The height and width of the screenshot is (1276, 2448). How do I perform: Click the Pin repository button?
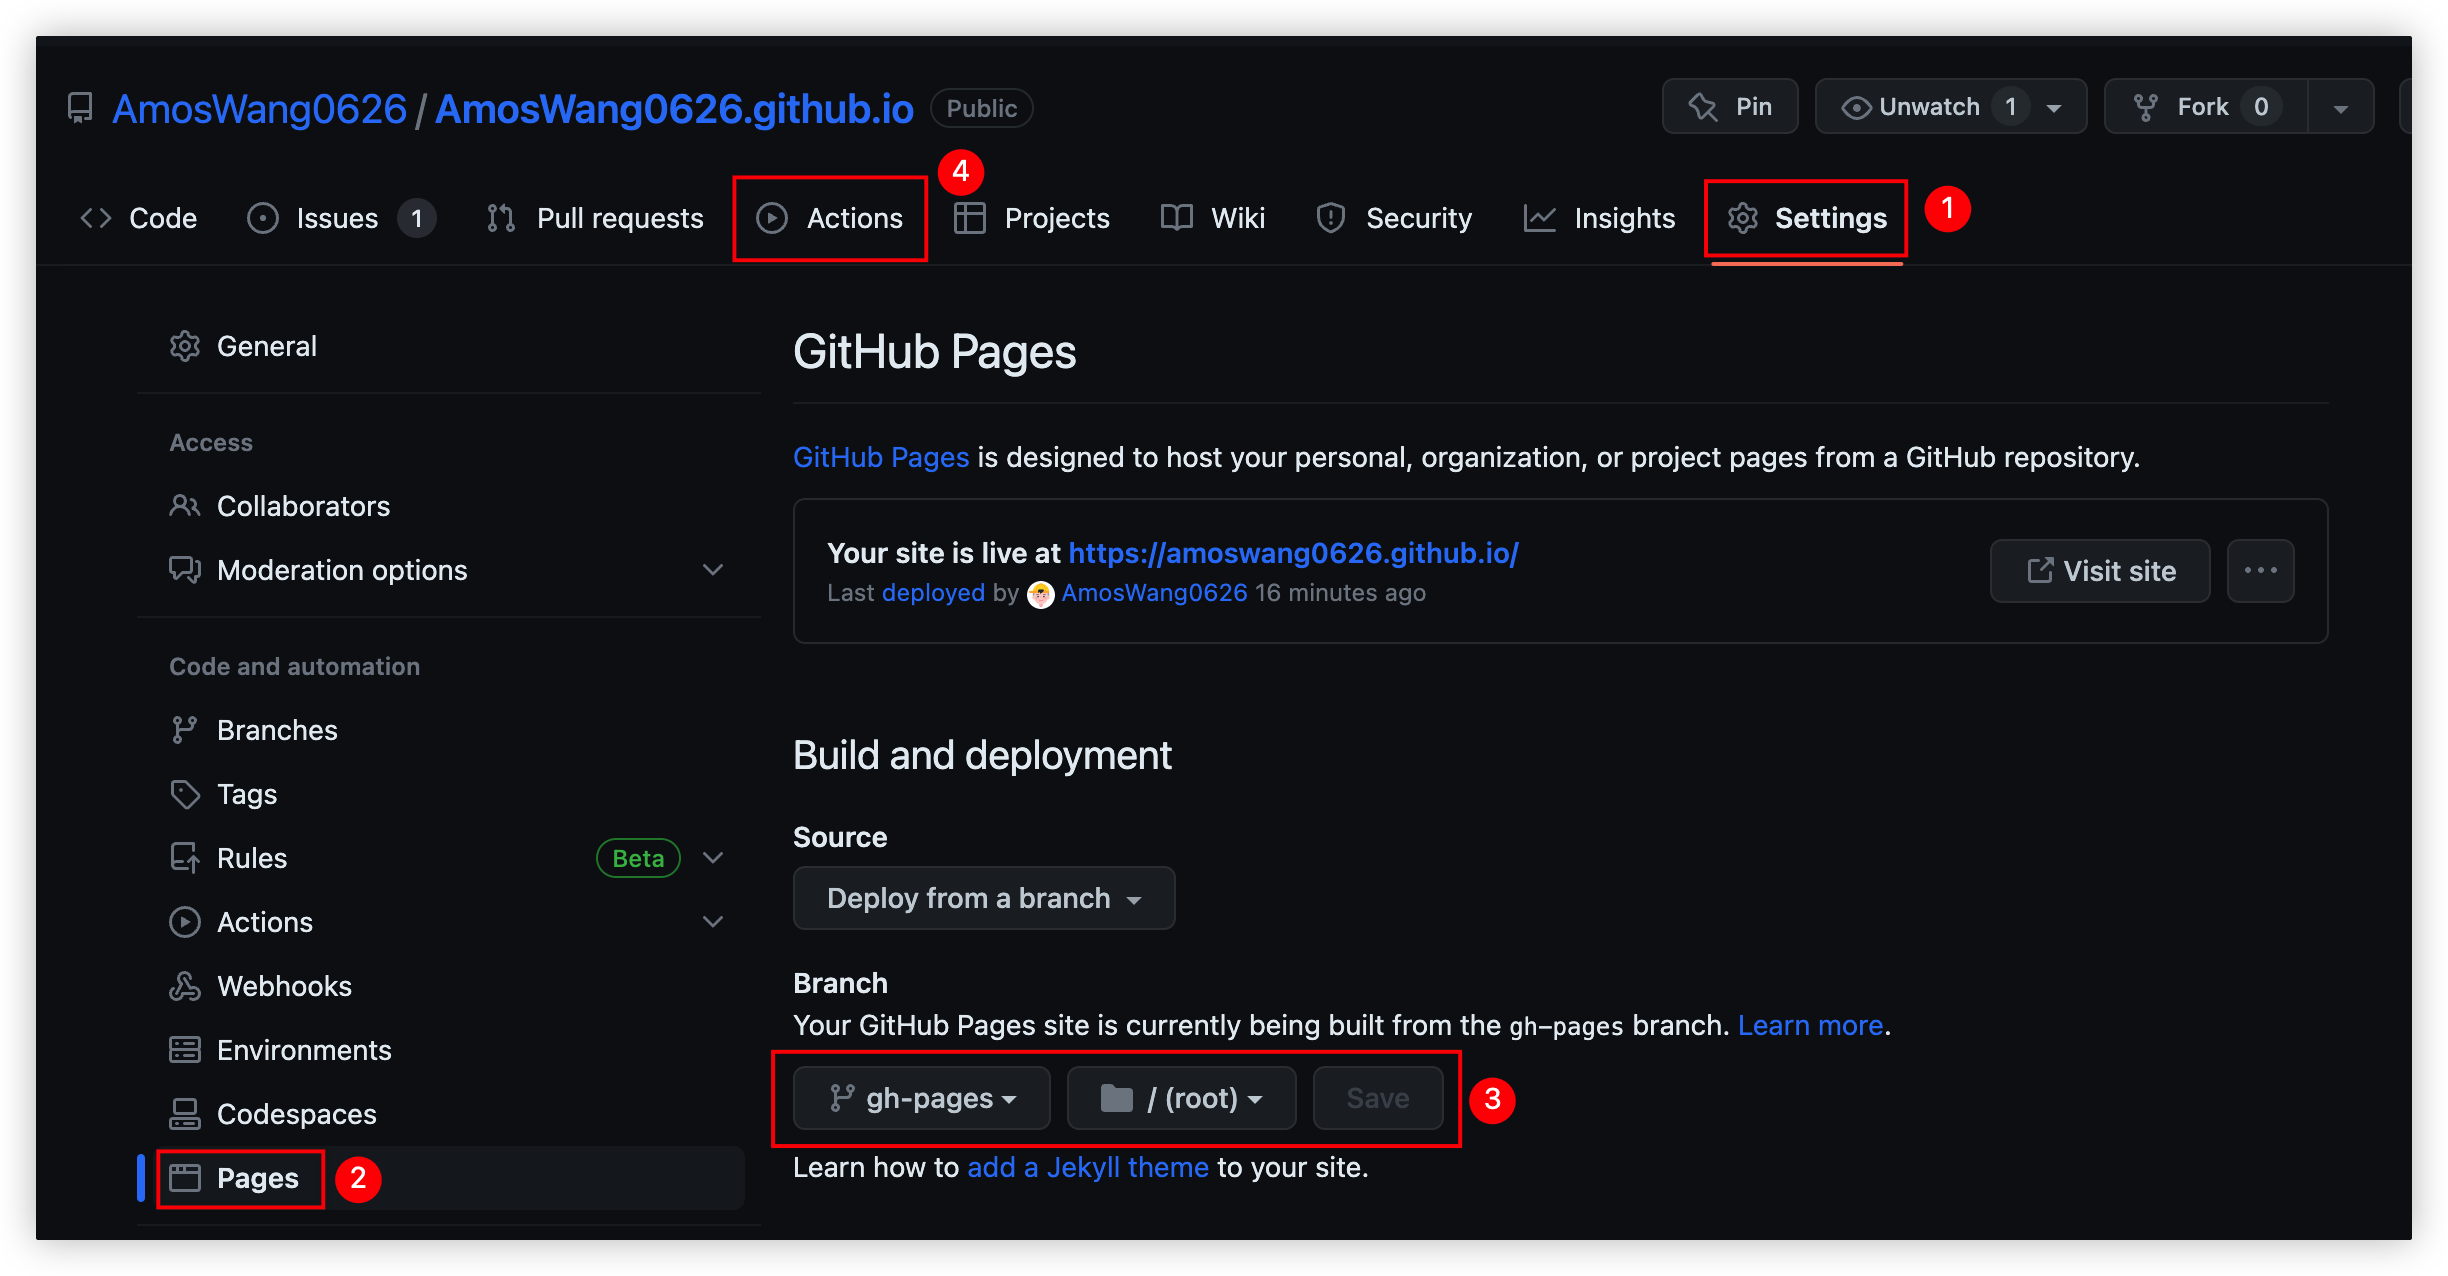click(x=1729, y=107)
